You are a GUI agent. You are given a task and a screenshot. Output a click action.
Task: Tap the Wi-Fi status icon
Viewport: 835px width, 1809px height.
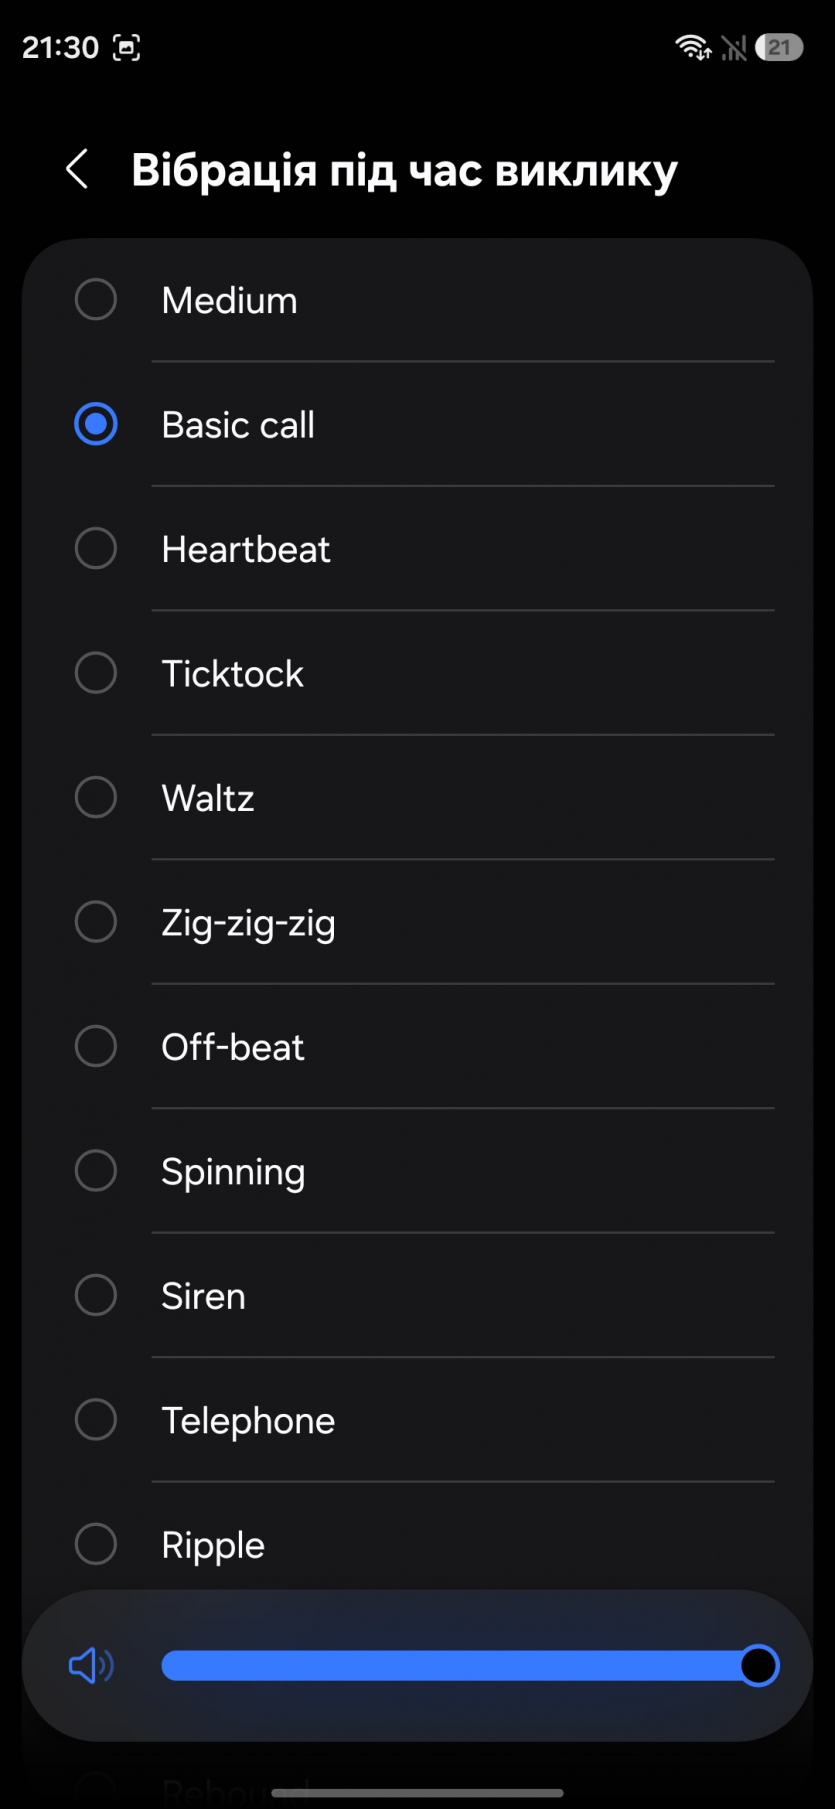click(x=692, y=47)
